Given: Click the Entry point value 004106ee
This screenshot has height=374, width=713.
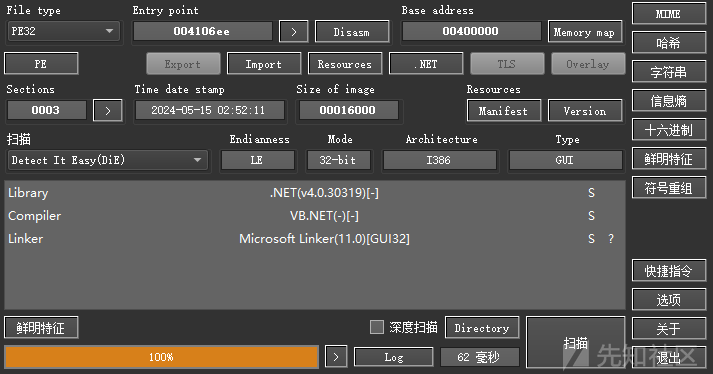Looking at the screenshot, I should coord(202,31).
